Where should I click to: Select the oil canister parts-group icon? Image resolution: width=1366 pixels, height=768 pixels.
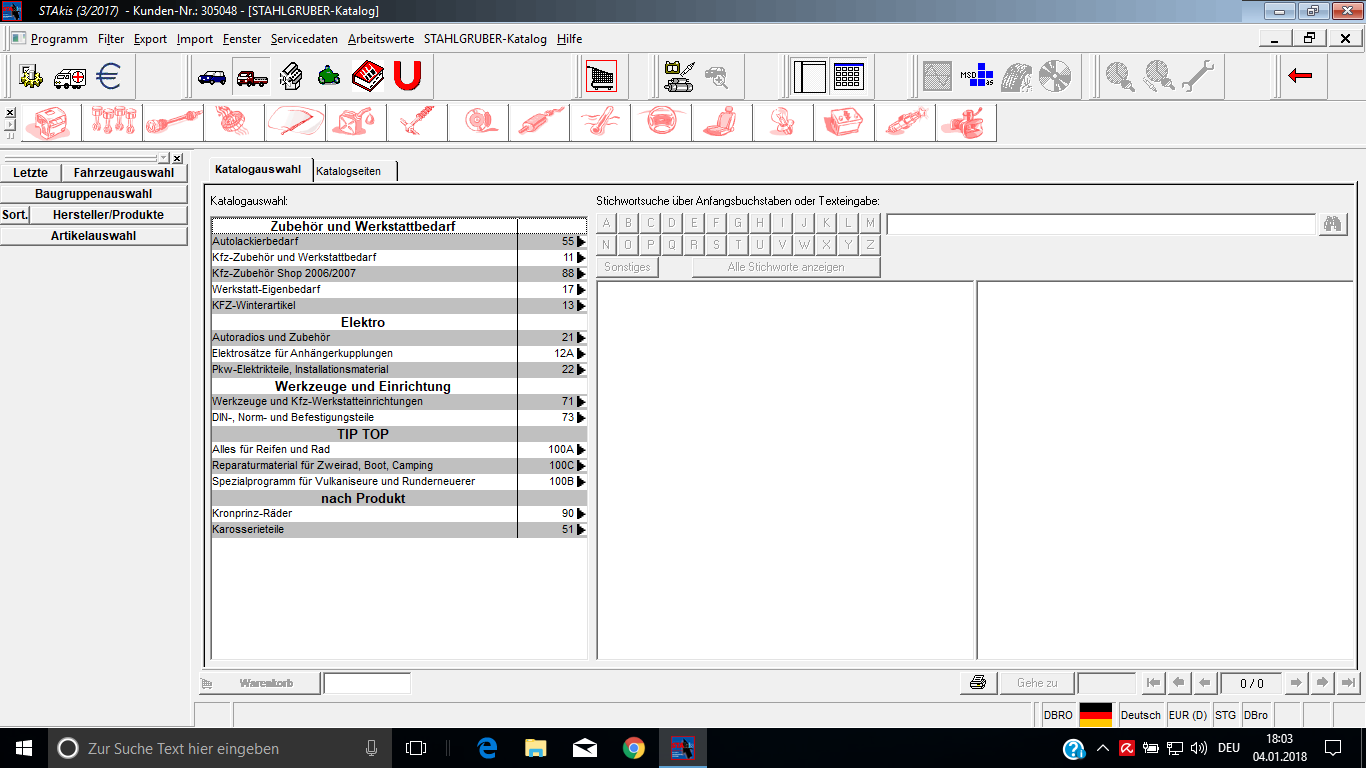tap(356, 123)
